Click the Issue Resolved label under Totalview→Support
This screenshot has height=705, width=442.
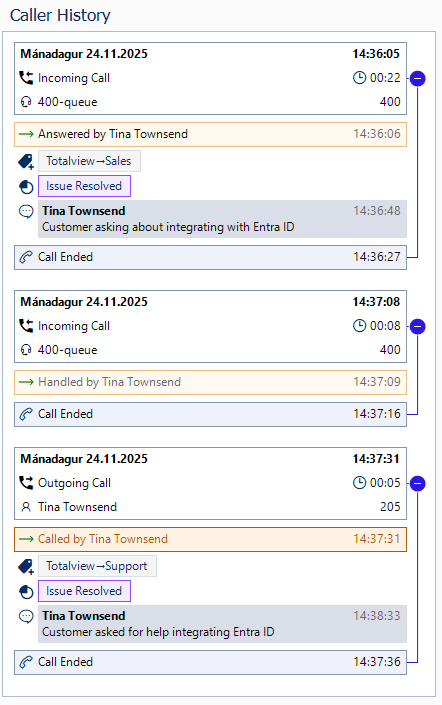84,591
